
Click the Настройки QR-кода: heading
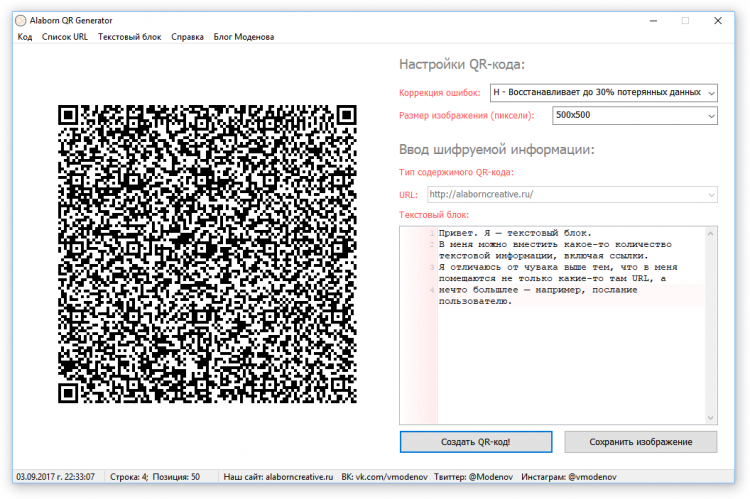click(462, 64)
